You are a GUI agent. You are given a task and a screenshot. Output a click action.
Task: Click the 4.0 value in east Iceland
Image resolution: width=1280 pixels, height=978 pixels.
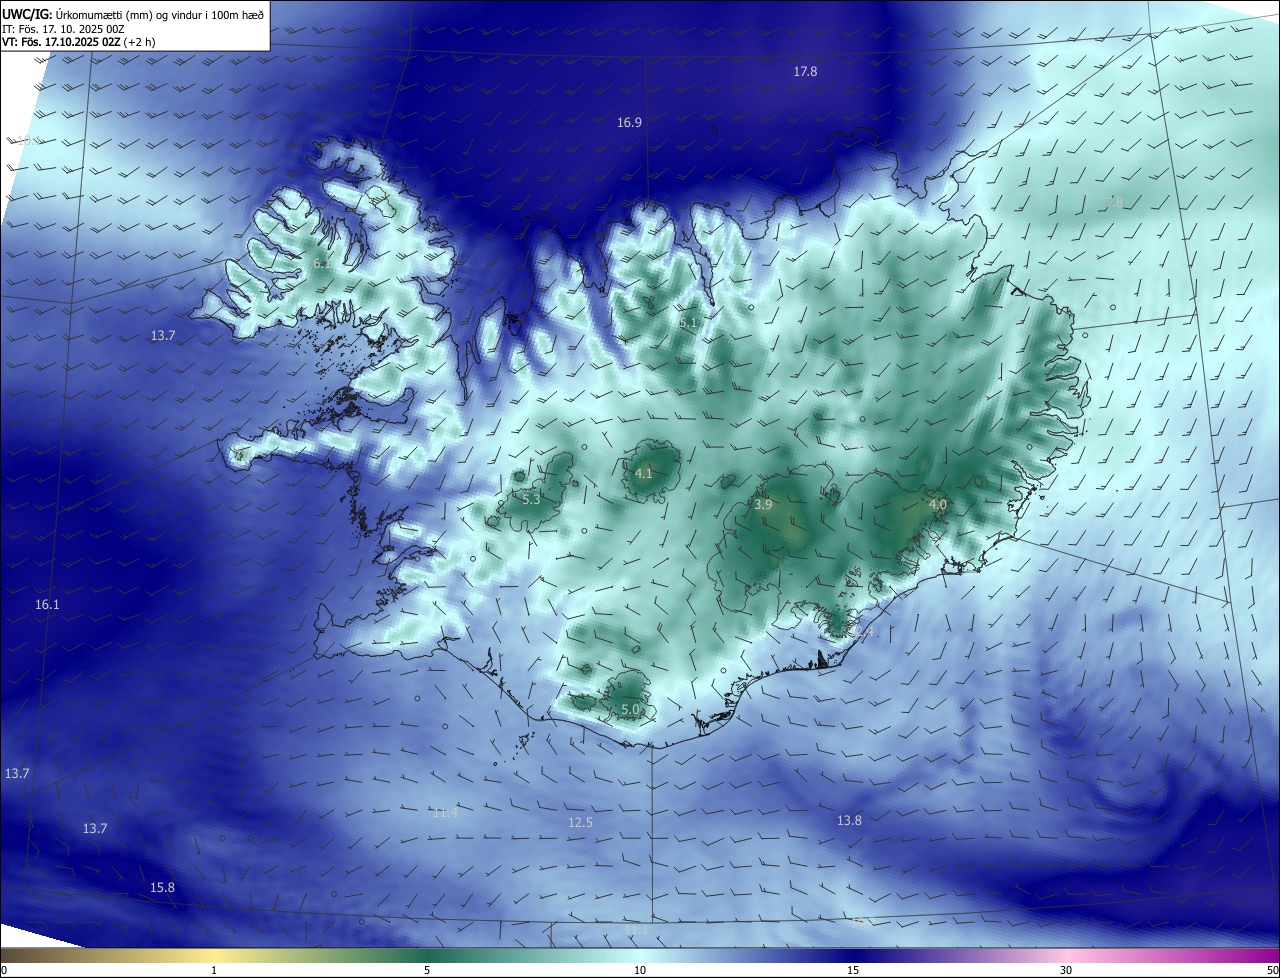coord(937,505)
